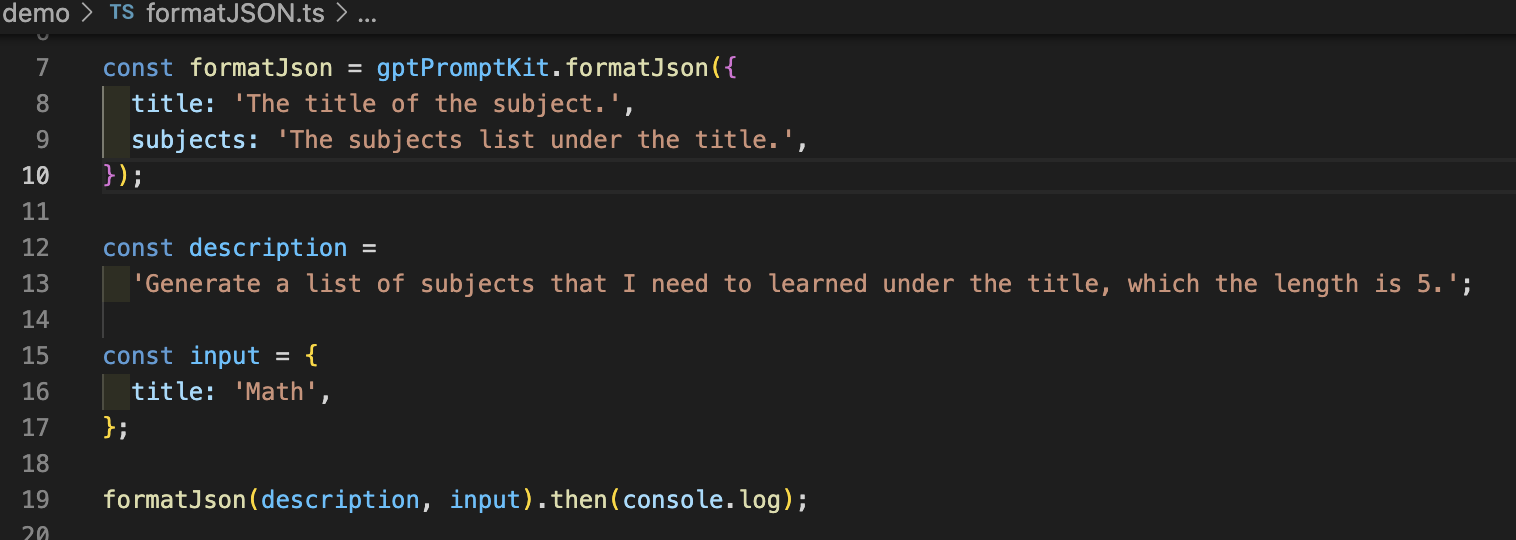Open the chevron after formatJSON.ts breadcrumb

[x=341, y=14]
